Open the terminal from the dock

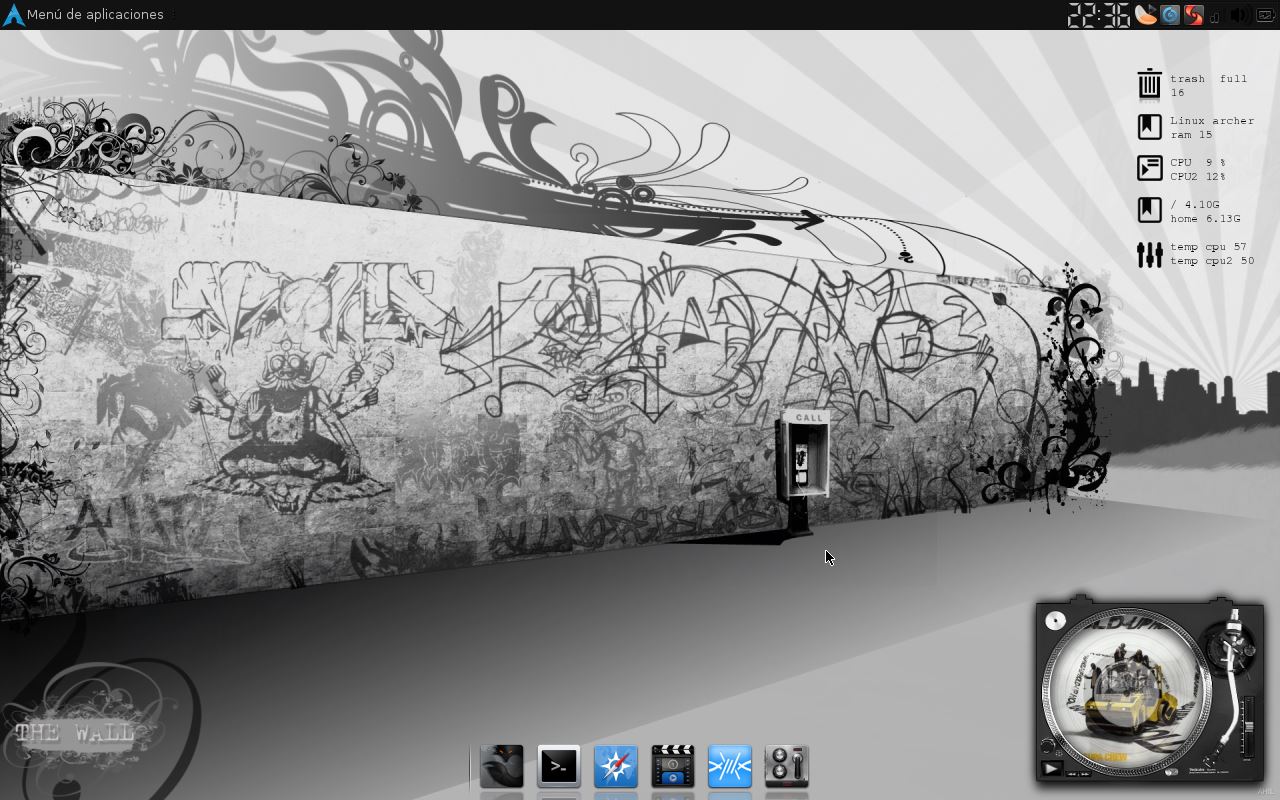click(x=559, y=767)
